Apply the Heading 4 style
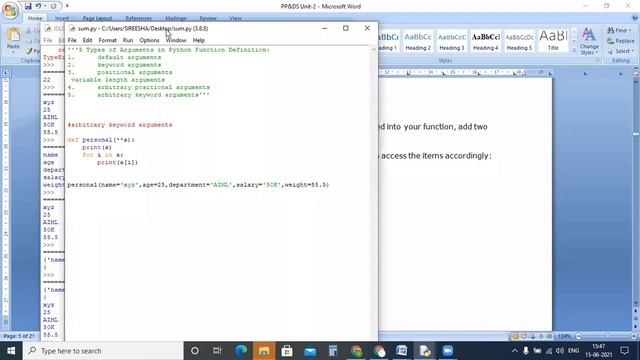The width and height of the screenshot is (640, 360). click(x=485, y=41)
